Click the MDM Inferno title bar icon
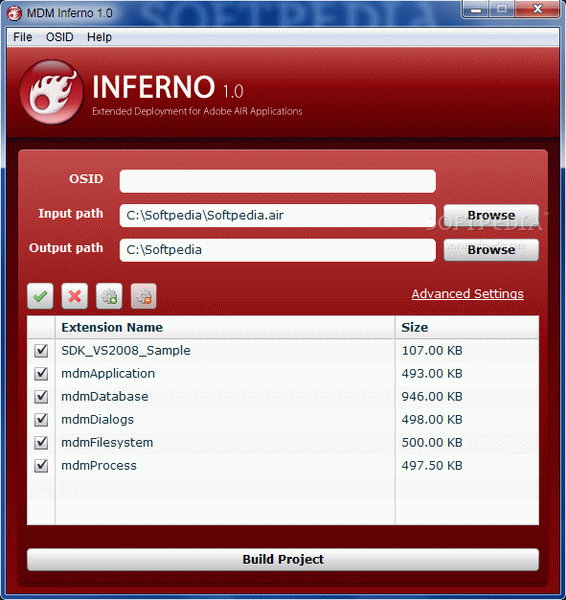 pyautogui.click(x=14, y=13)
